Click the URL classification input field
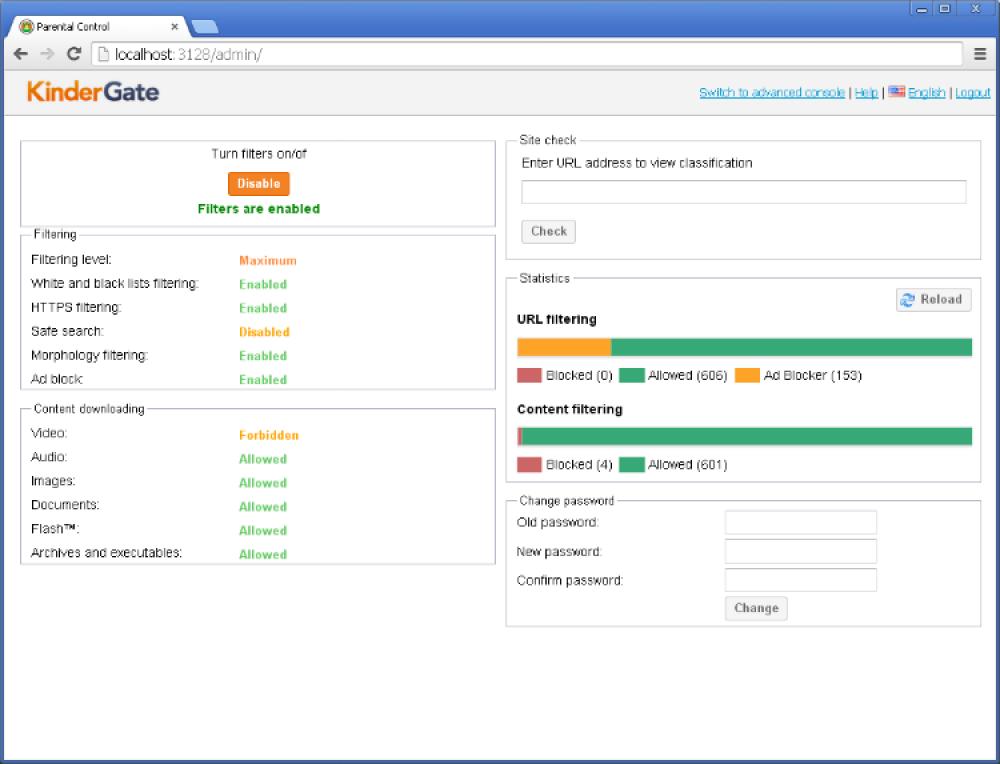 point(743,191)
